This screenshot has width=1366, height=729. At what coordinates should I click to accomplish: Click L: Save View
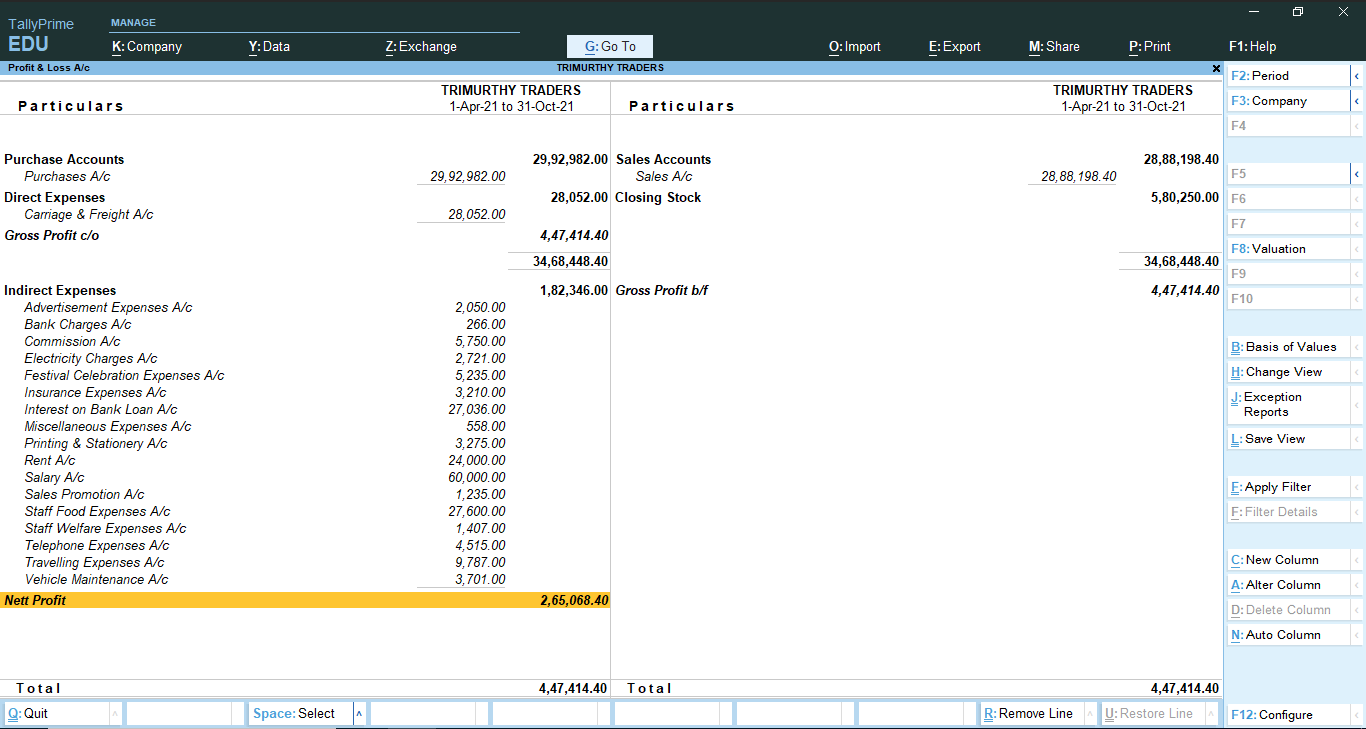[x=1288, y=439]
